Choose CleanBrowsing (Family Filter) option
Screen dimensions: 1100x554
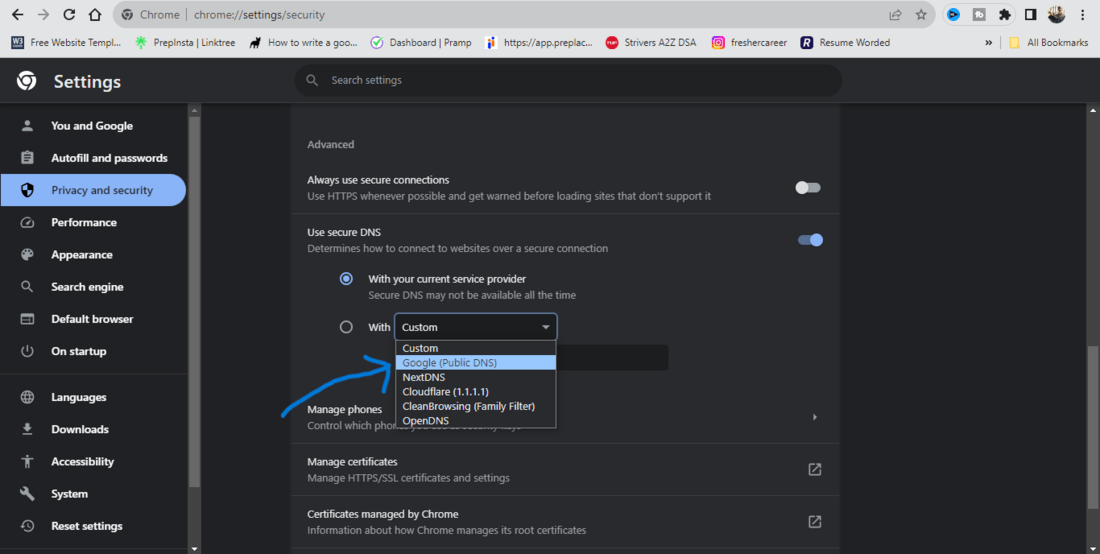476,406
